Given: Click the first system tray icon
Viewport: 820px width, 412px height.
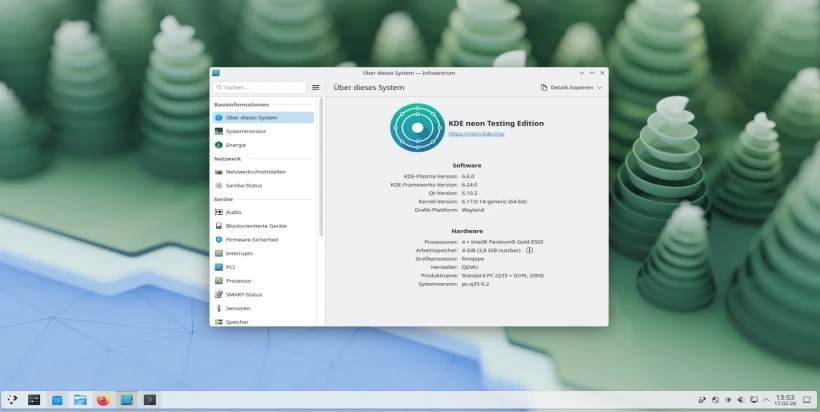Looking at the screenshot, I should pyautogui.click(x=702, y=400).
